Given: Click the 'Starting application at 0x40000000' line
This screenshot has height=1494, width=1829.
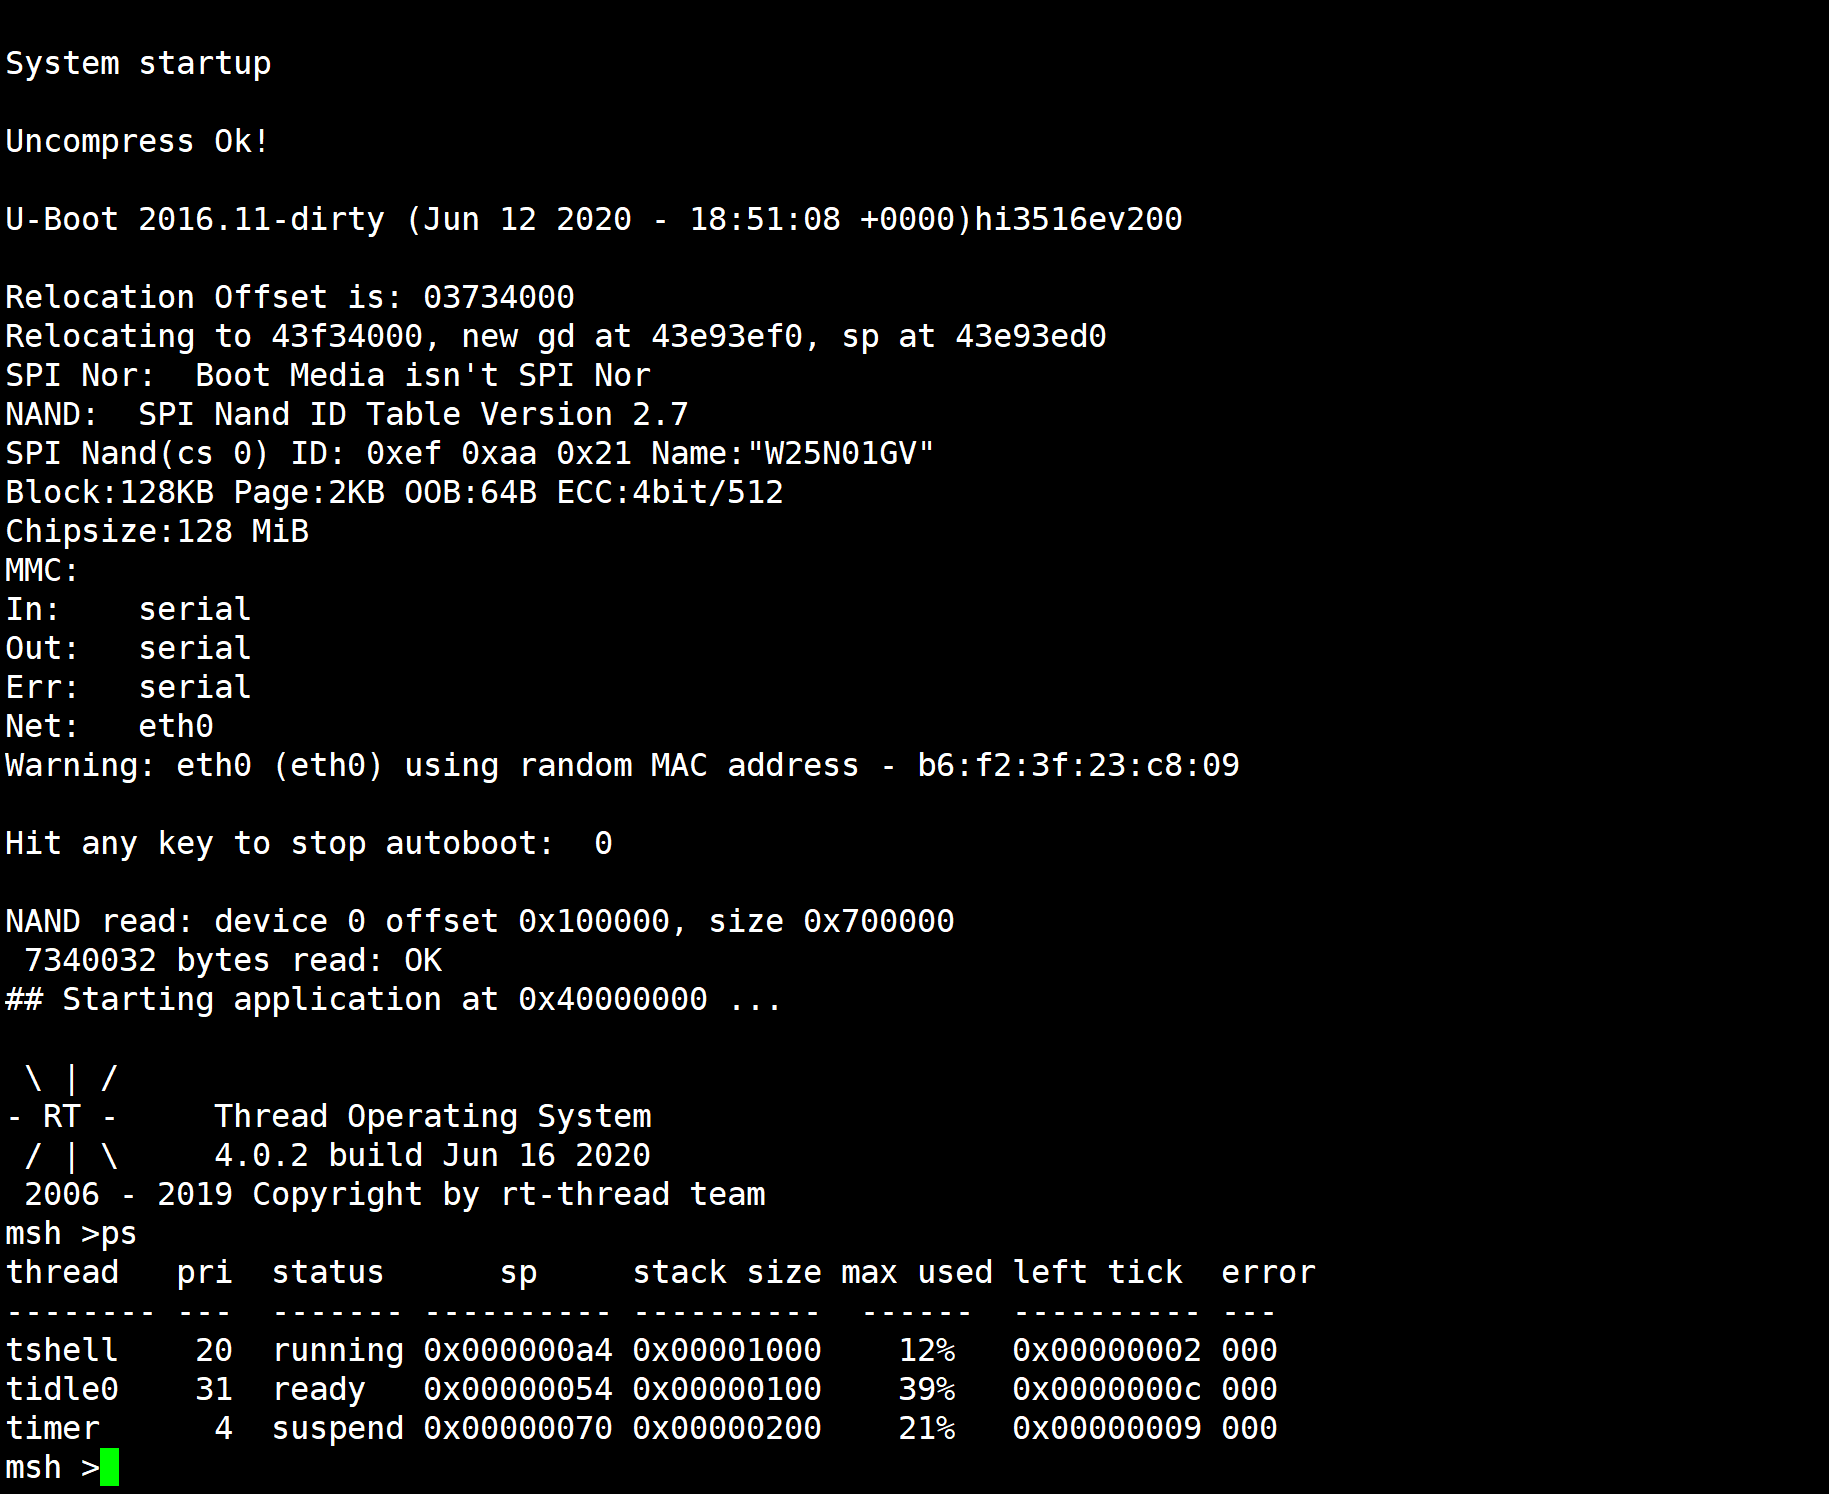Looking at the screenshot, I should pyautogui.click(x=394, y=999).
